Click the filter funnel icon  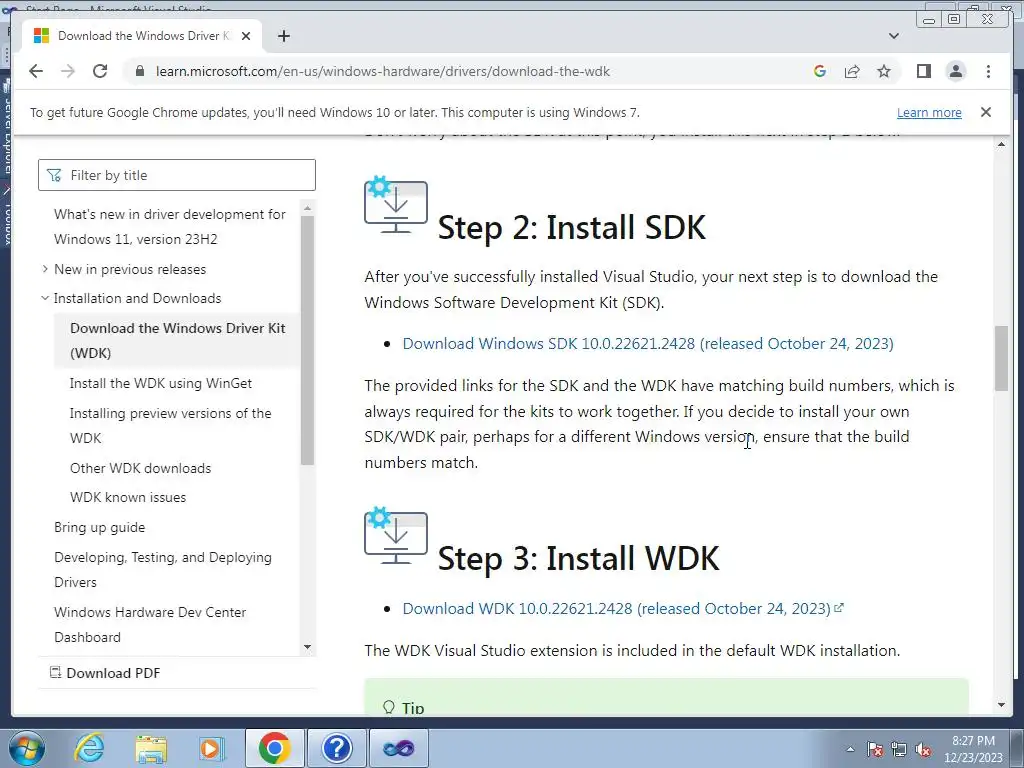[x=54, y=175]
